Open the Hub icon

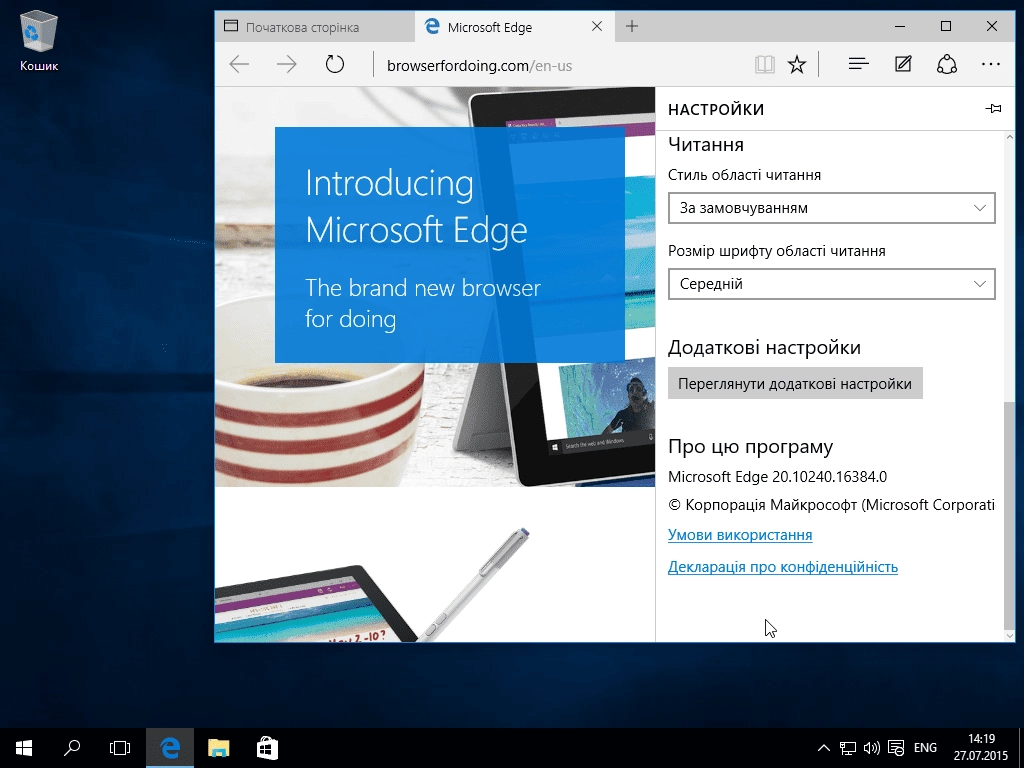point(858,64)
